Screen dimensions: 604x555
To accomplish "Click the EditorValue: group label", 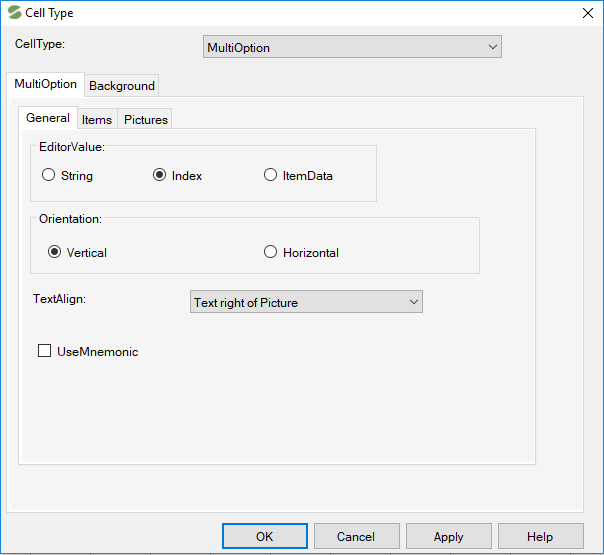I will [72, 147].
